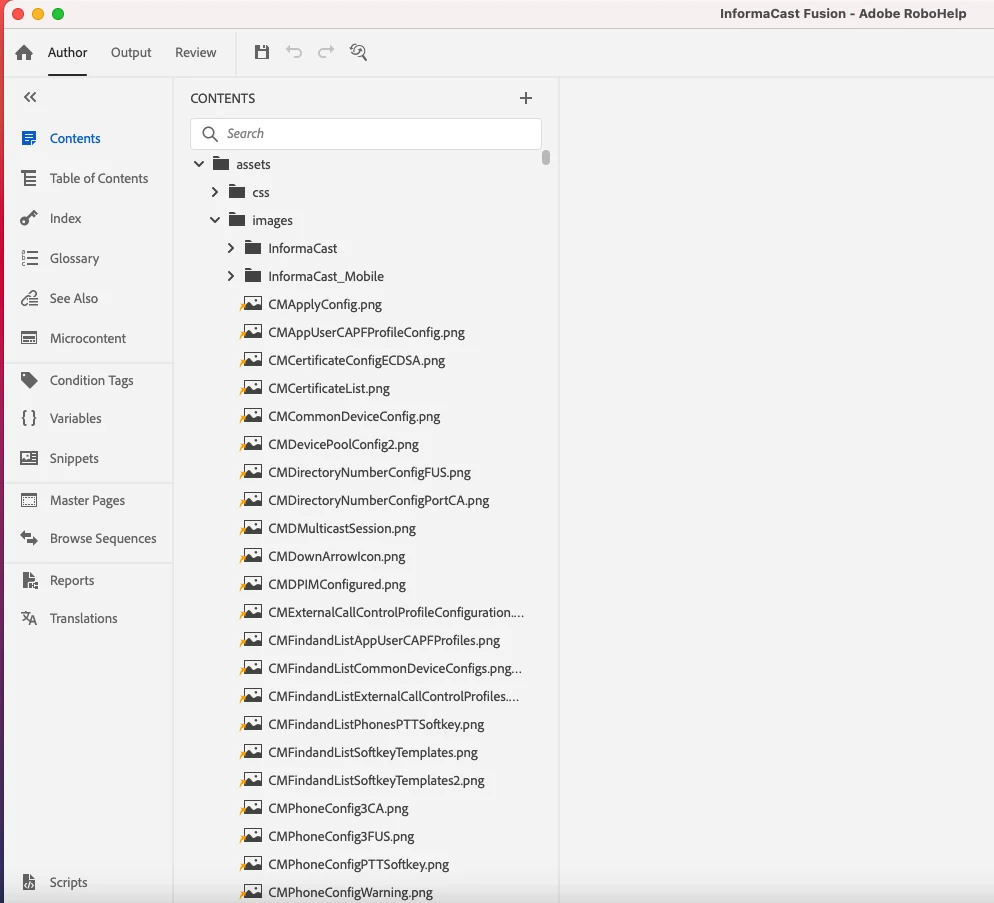This screenshot has width=994, height=903.
Task: Click the assets folder icon
Action: pos(221,164)
